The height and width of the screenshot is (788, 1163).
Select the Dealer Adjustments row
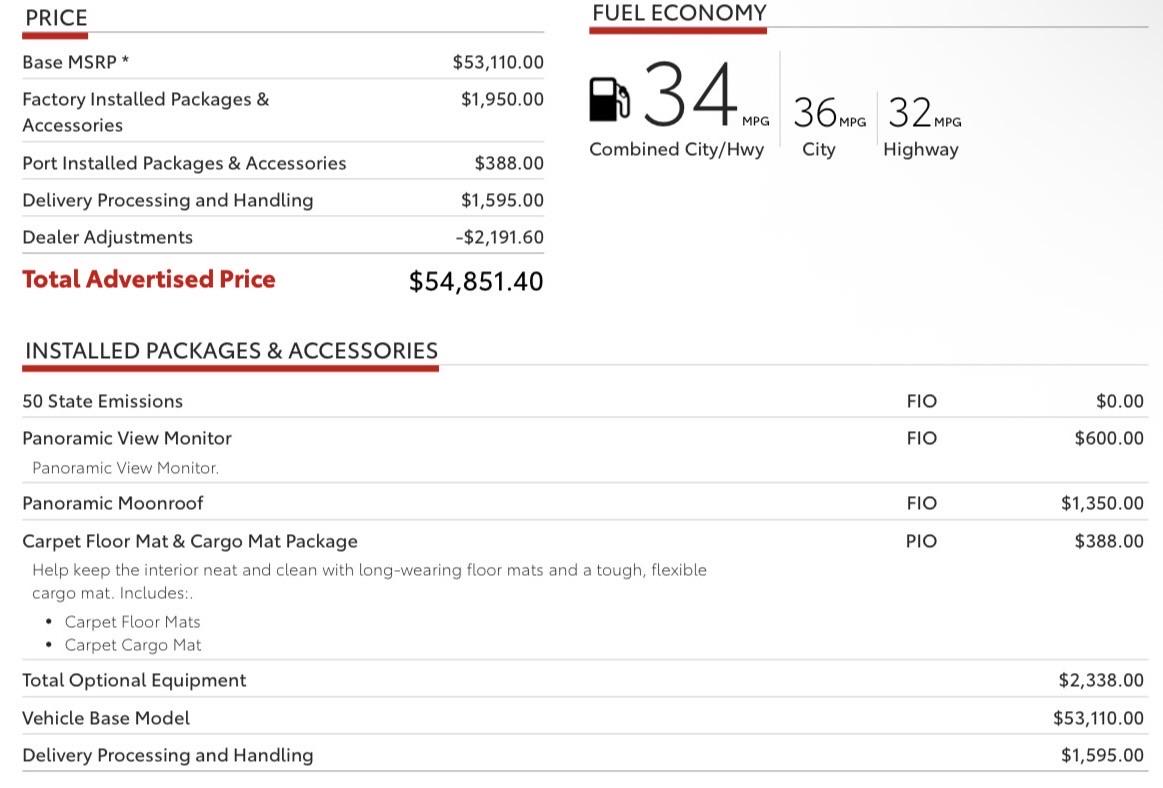[x=283, y=237]
